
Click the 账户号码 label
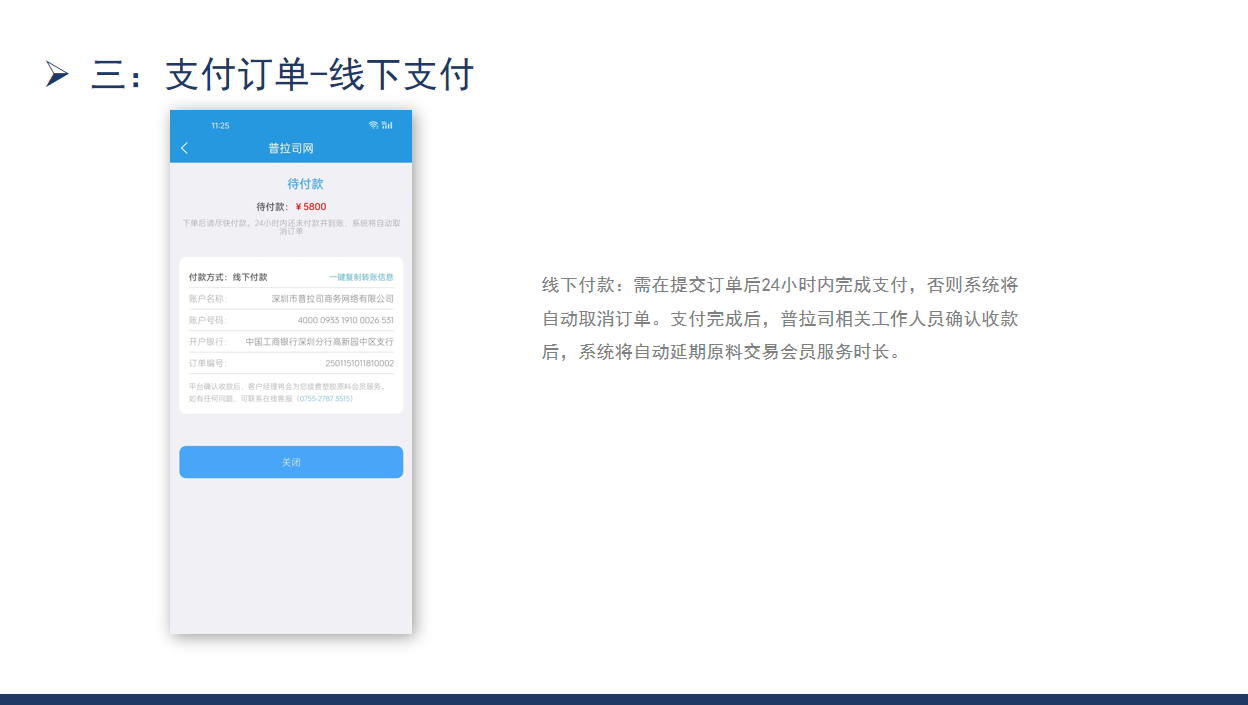pyautogui.click(x=207, y=320)
